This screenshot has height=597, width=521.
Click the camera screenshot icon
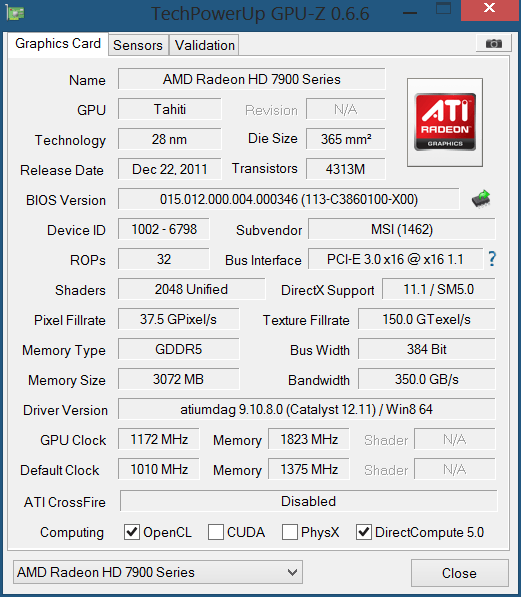click(x=494, y=43)
